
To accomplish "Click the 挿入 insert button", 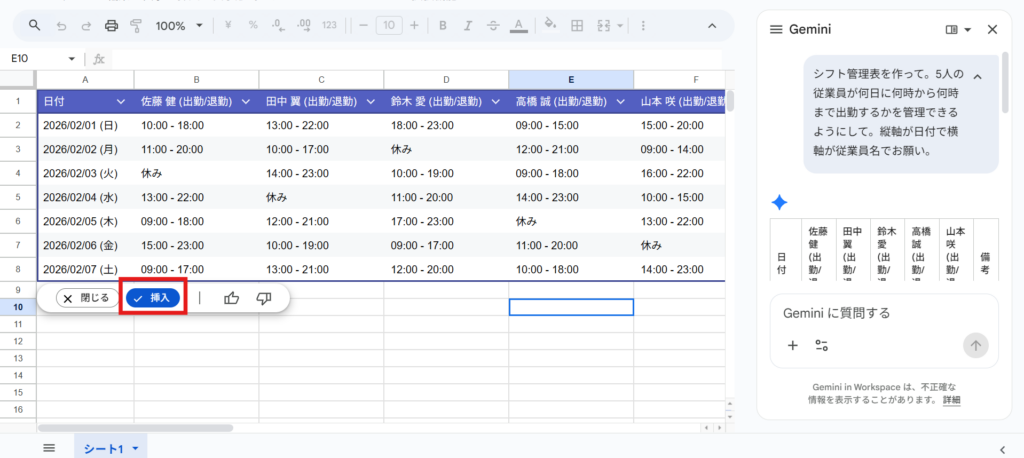I will tap(153, 298).
